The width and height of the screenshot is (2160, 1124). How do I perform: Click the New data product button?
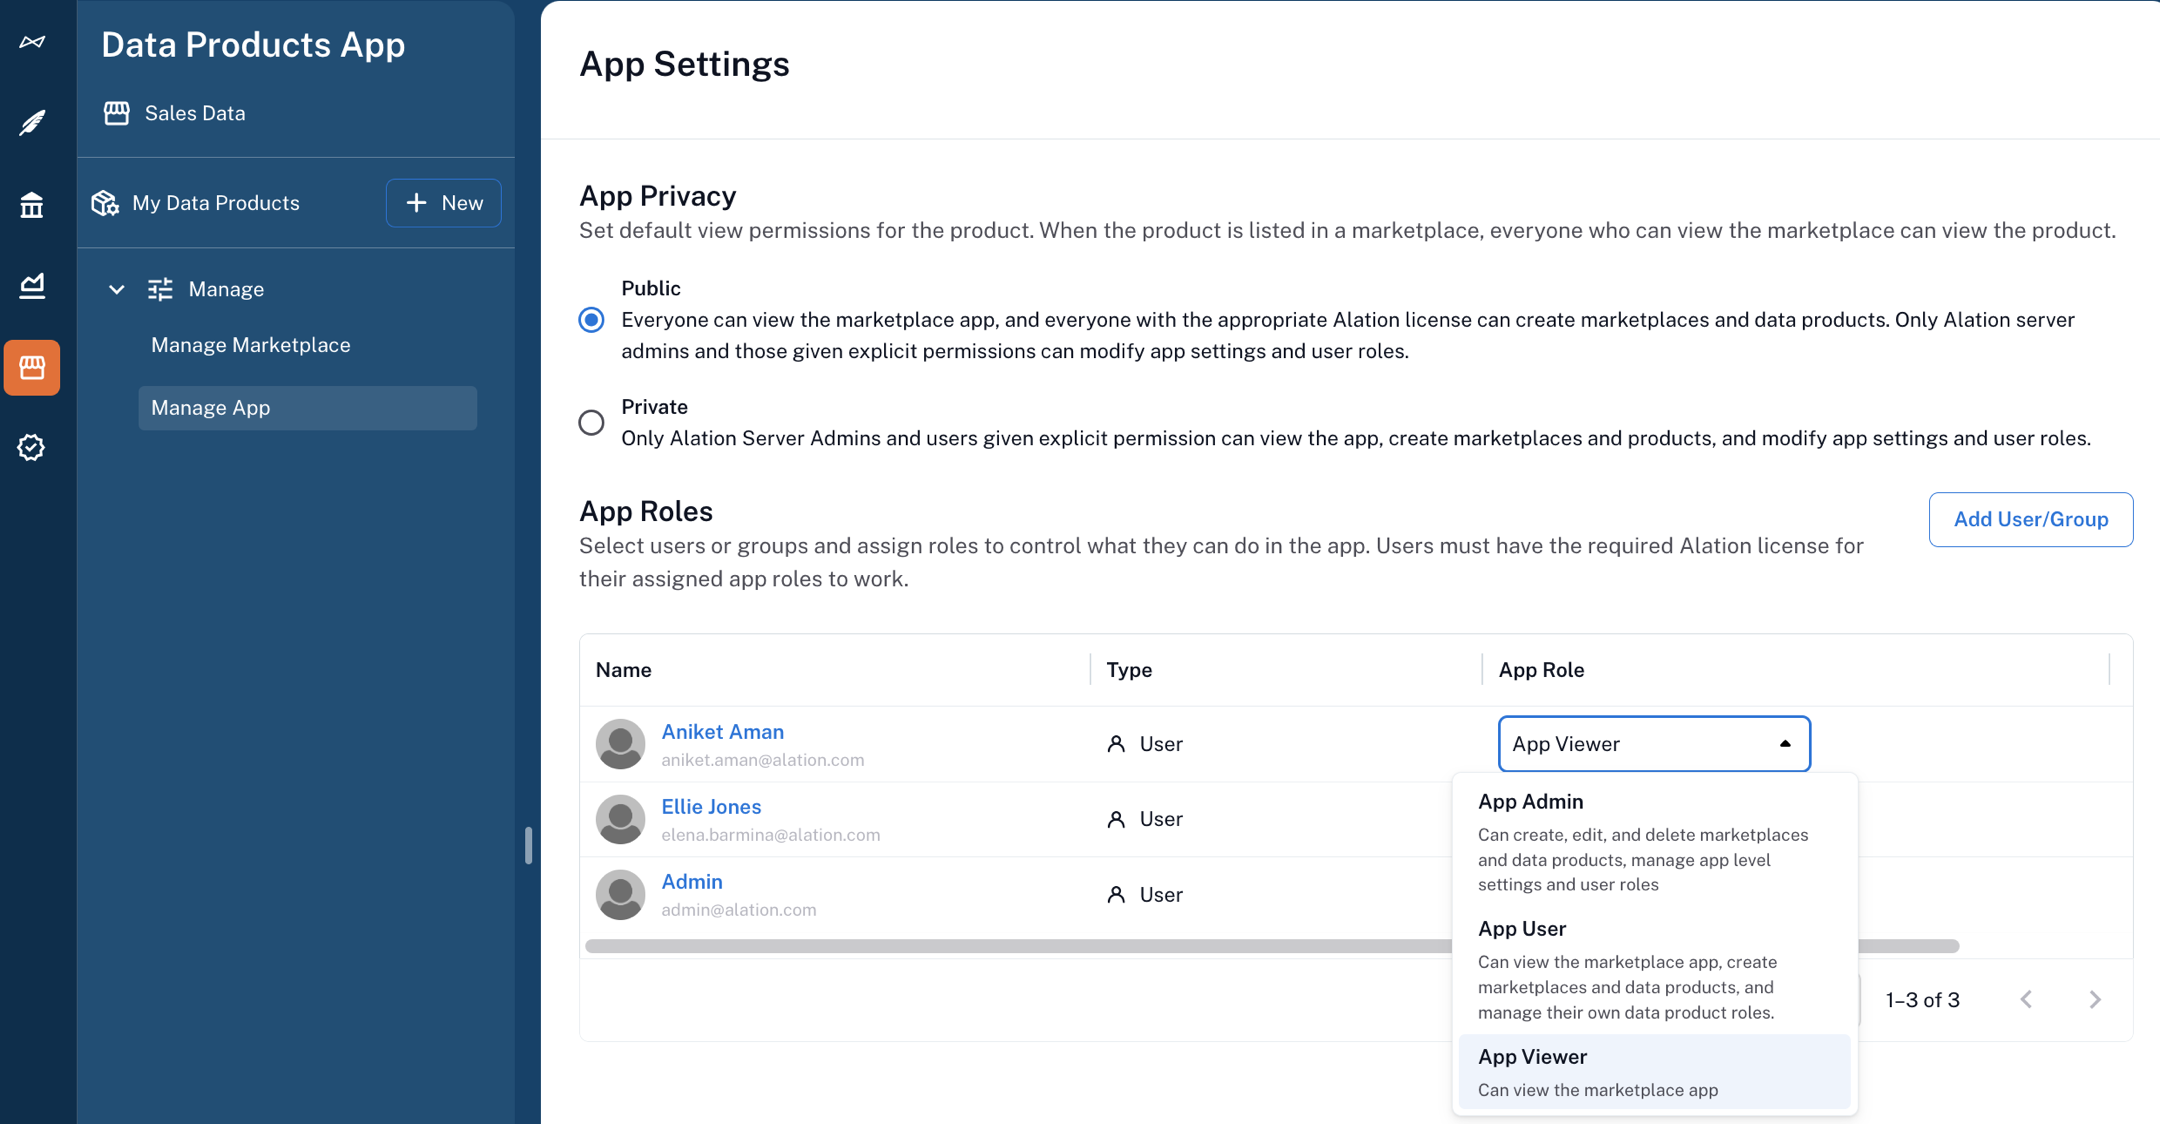(x=444, y=203)
